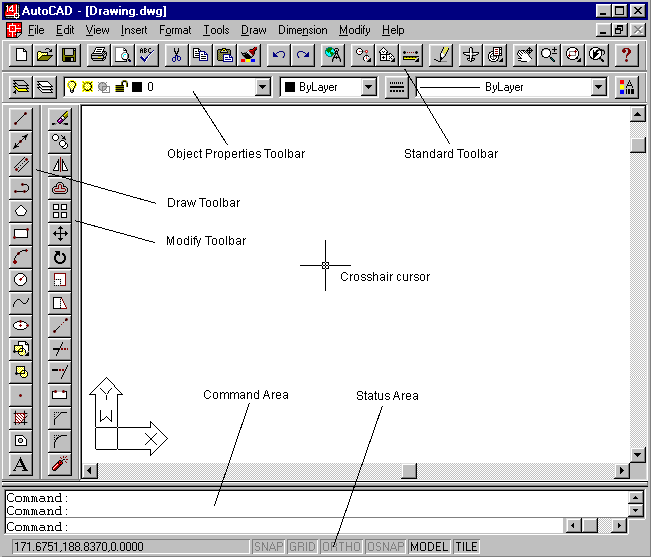The height and width of the screenshot is (557, 651).
Task: Select the Mirror tool in Modify toolbar
Action: [x=60, y=165]
